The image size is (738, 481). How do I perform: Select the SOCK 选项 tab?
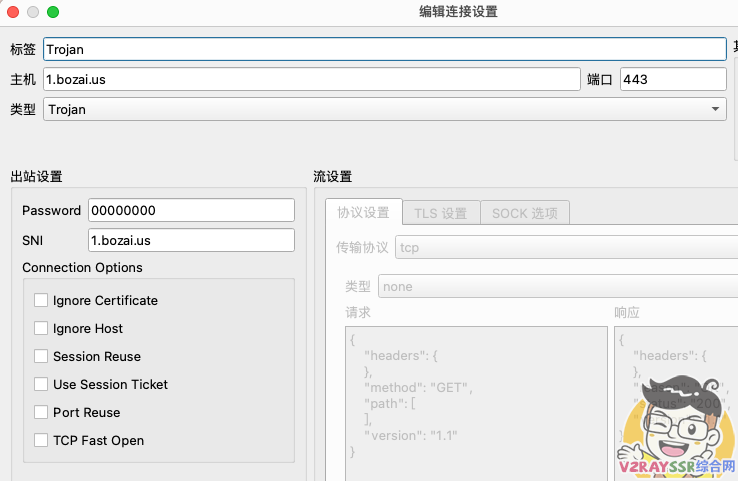tap(525, 213)
